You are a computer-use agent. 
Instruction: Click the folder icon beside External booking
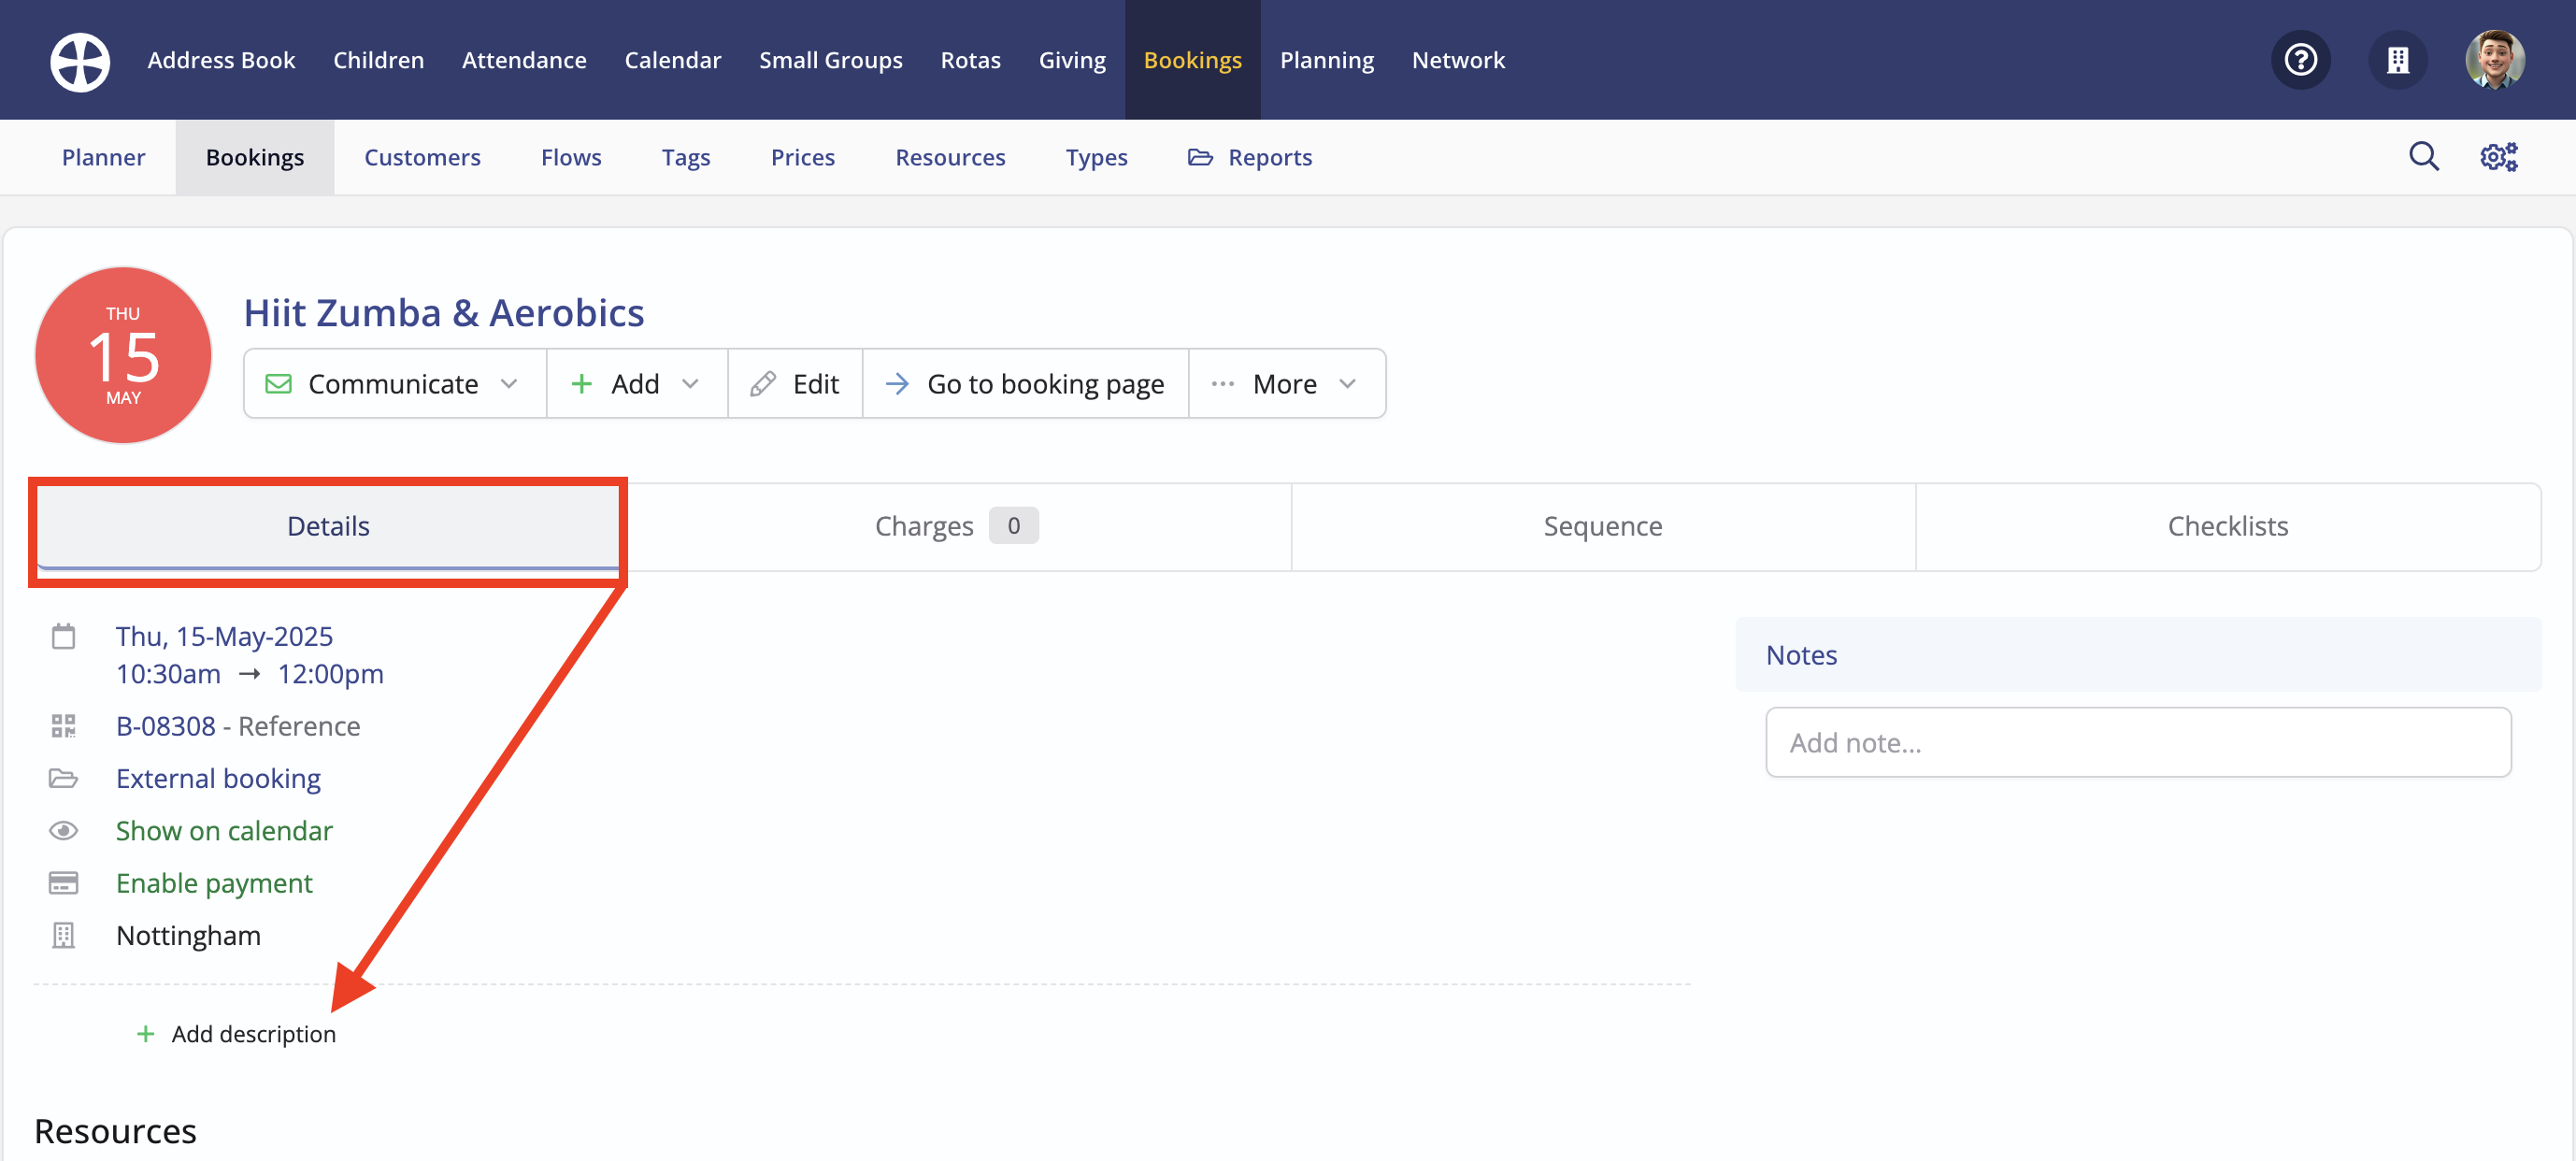[x=63, y=778]
